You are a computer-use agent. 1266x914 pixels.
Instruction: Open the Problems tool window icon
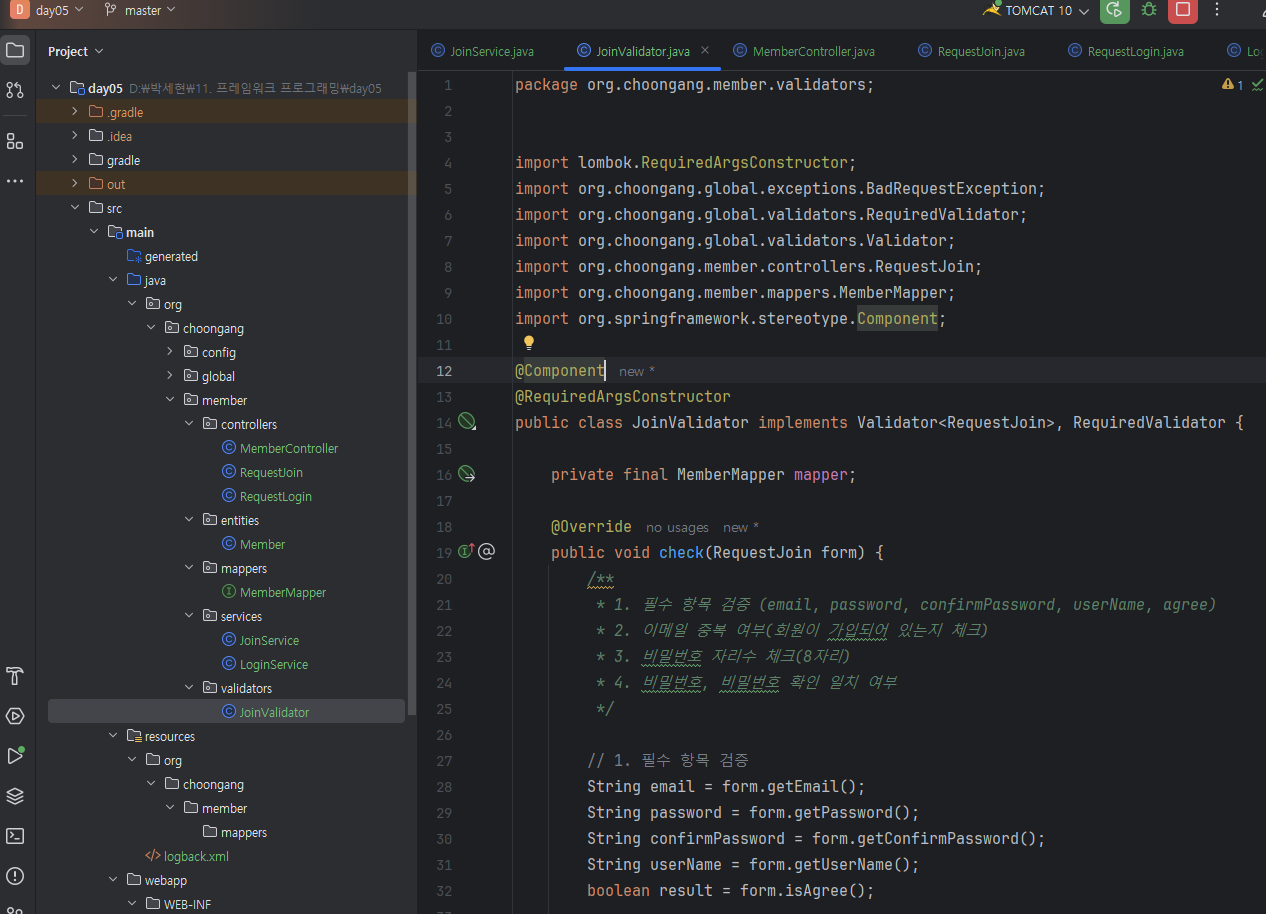coord(15,876)
